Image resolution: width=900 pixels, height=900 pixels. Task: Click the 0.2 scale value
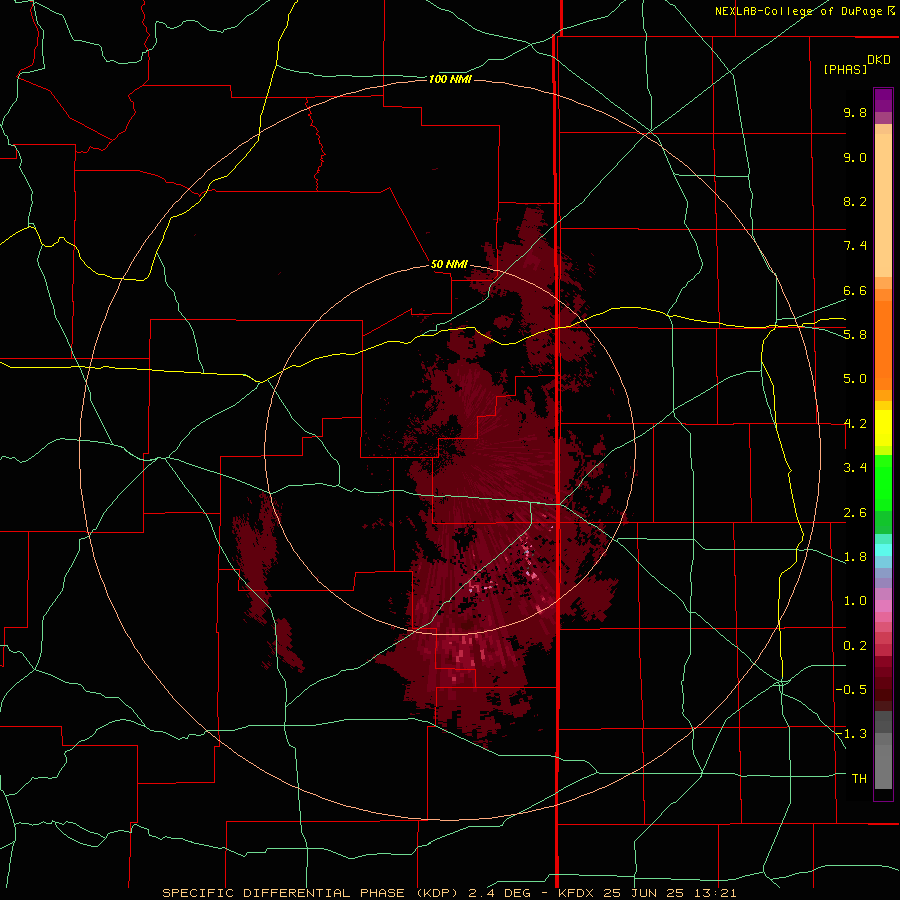point(855,646)
